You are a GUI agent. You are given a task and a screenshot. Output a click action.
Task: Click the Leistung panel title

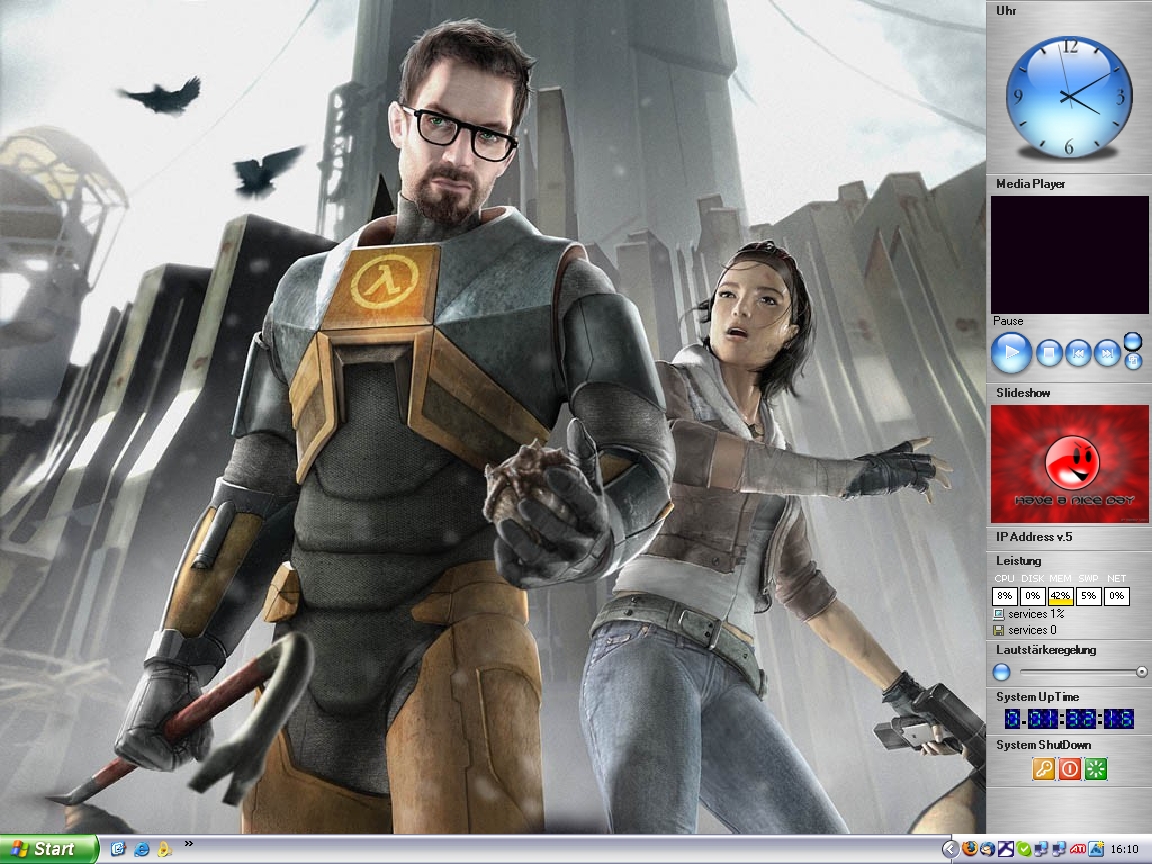click(1018, 561)
